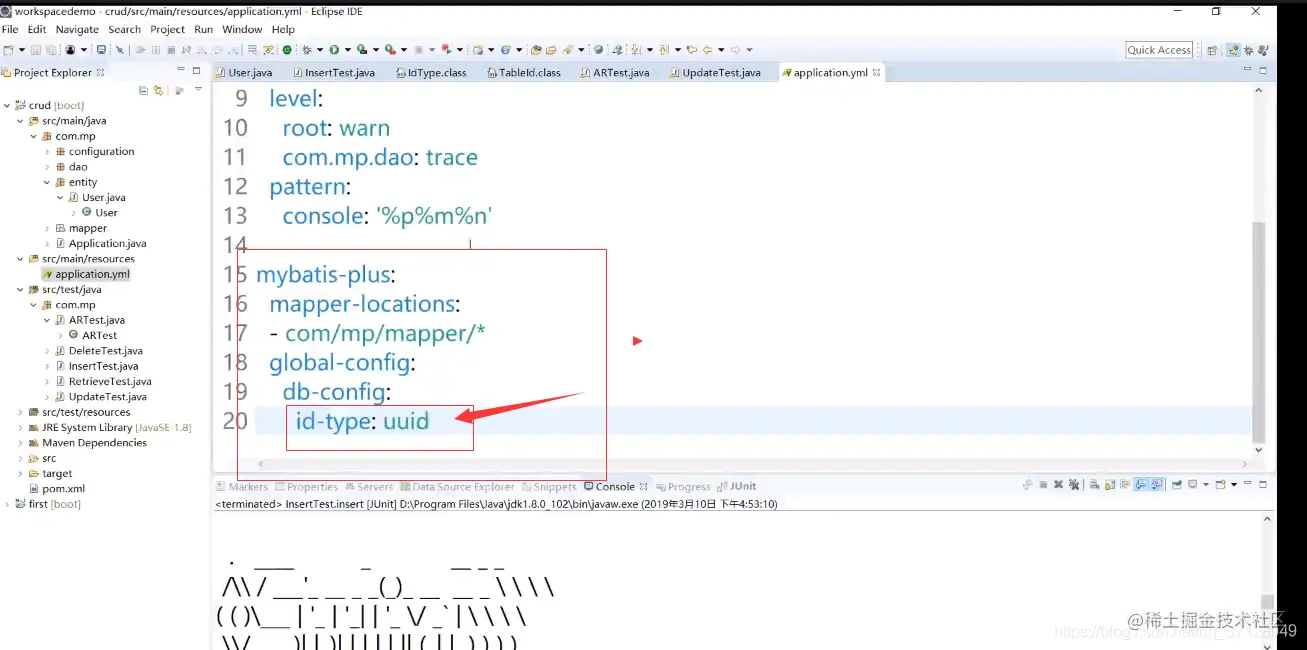Maximize the editor area
The width and height of the screenshot is (1307, 650).
tap(1263, 70)
